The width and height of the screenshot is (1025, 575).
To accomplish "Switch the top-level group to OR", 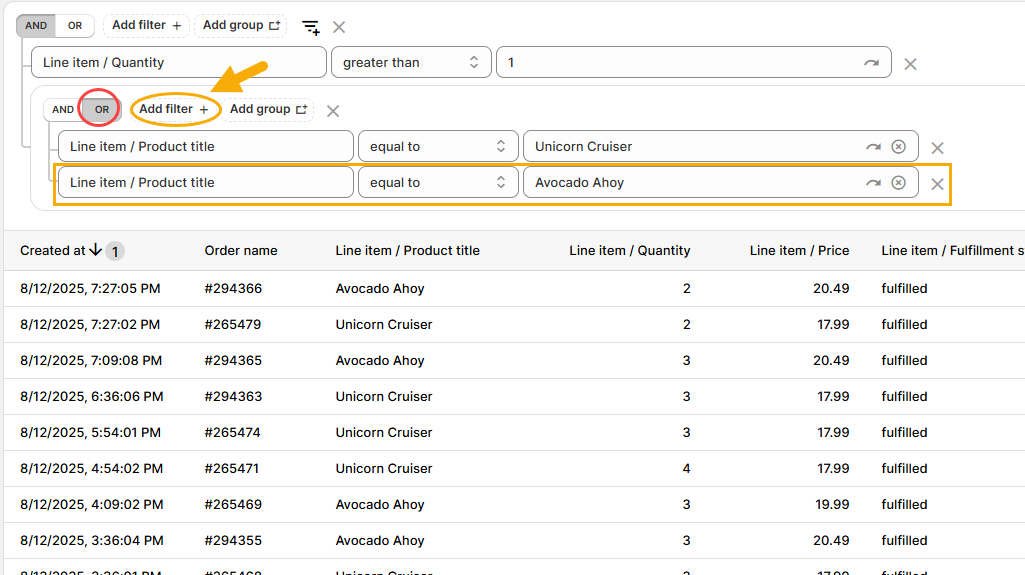I will pyautogui.click(x=75, y=26).
